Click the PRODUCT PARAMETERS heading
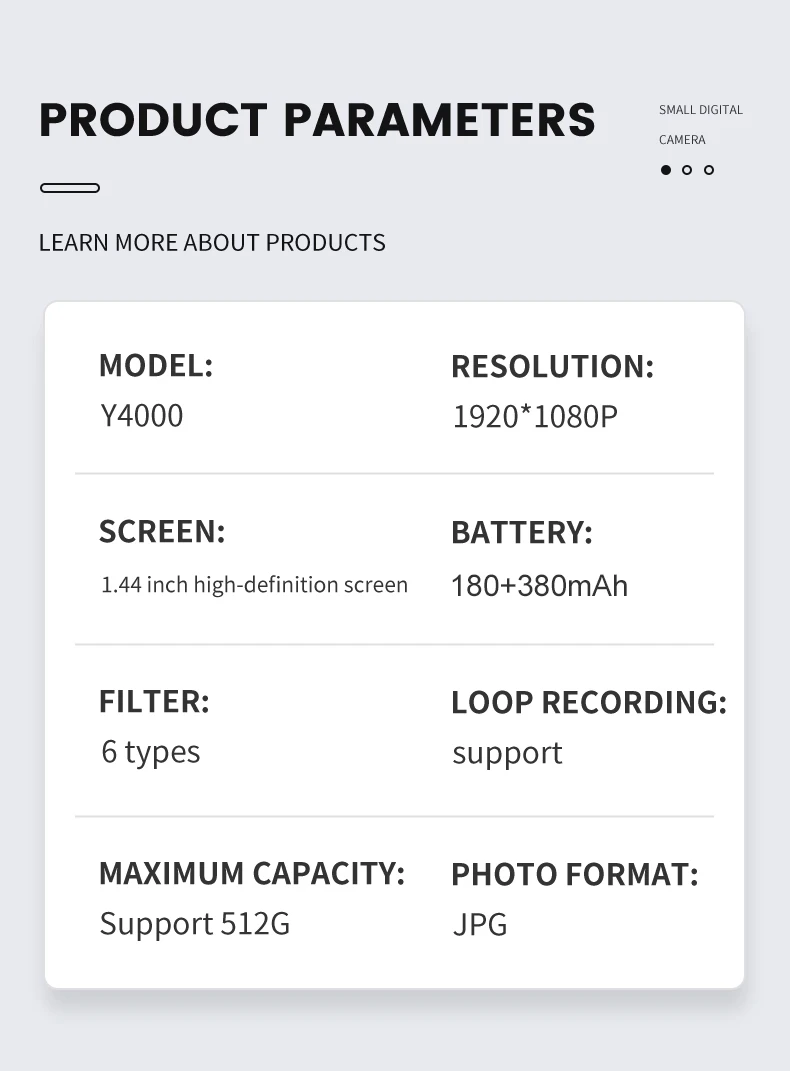The height and width of the screenshot is (1071, 790). coord(317,120)
